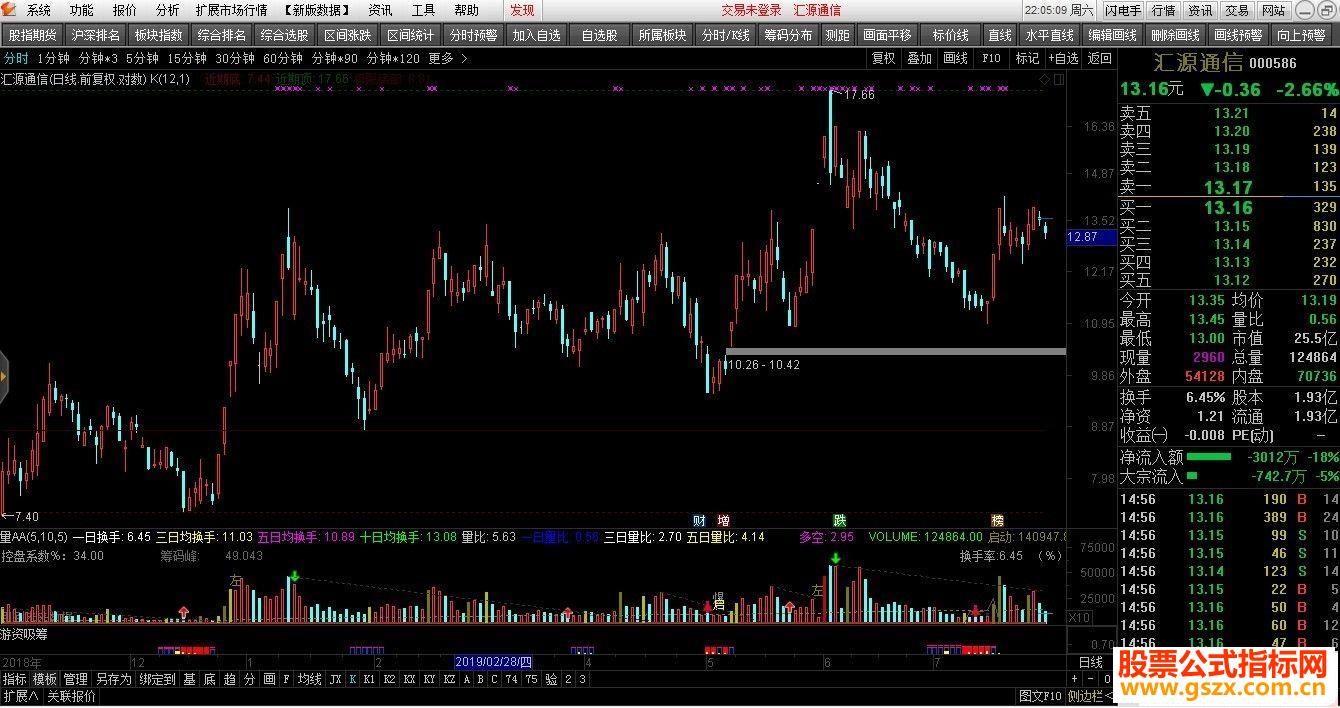The height and width of the screenshot is (708, 1340).
Task: Click the 模板 bottom tab
Action: point(45,679)
